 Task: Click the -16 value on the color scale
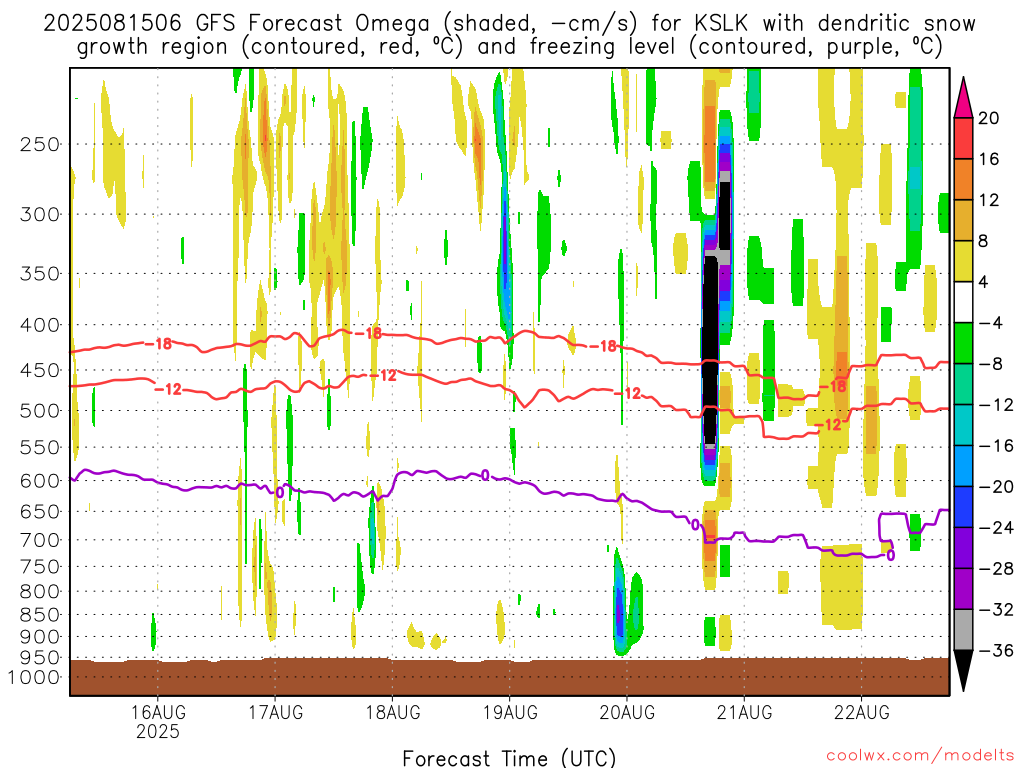(996, 445)
